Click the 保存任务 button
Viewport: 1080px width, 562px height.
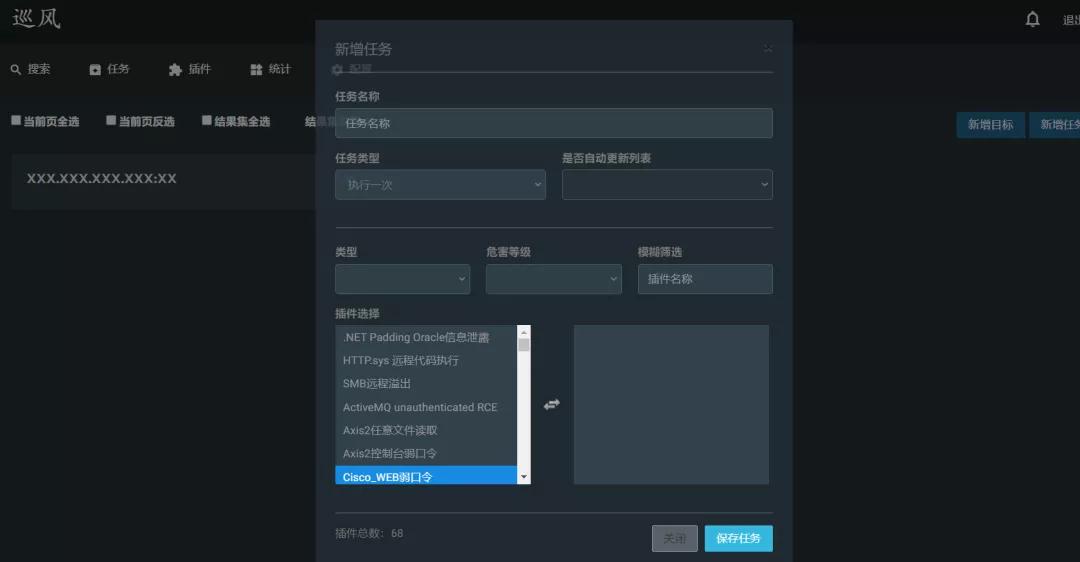point(738,539)
